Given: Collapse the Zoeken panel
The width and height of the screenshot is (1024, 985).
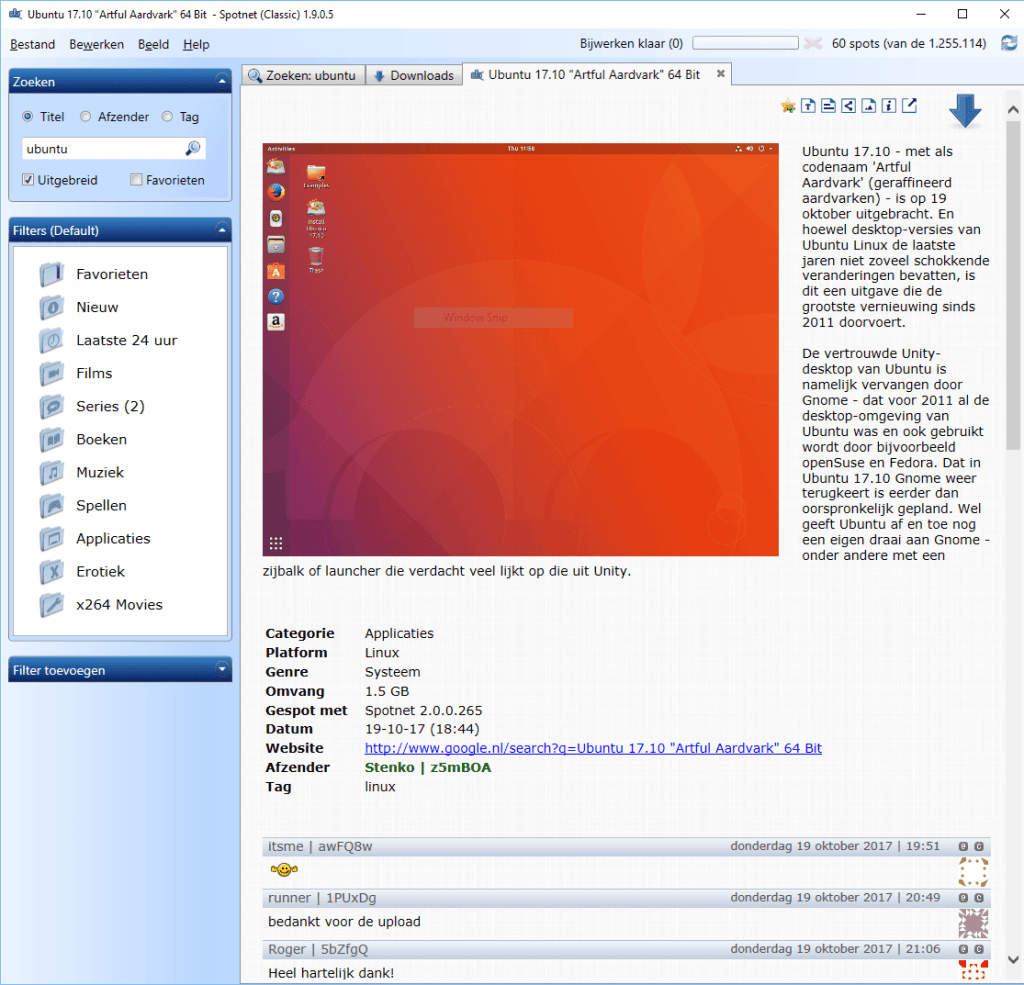Looking at the screenshot, I should 223,81.
